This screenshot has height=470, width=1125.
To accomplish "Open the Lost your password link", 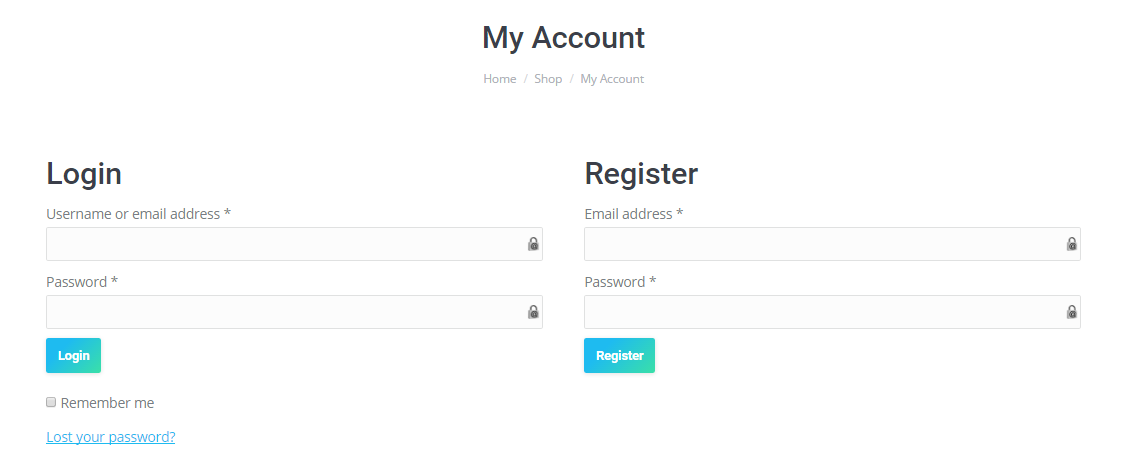I will 110,437.
